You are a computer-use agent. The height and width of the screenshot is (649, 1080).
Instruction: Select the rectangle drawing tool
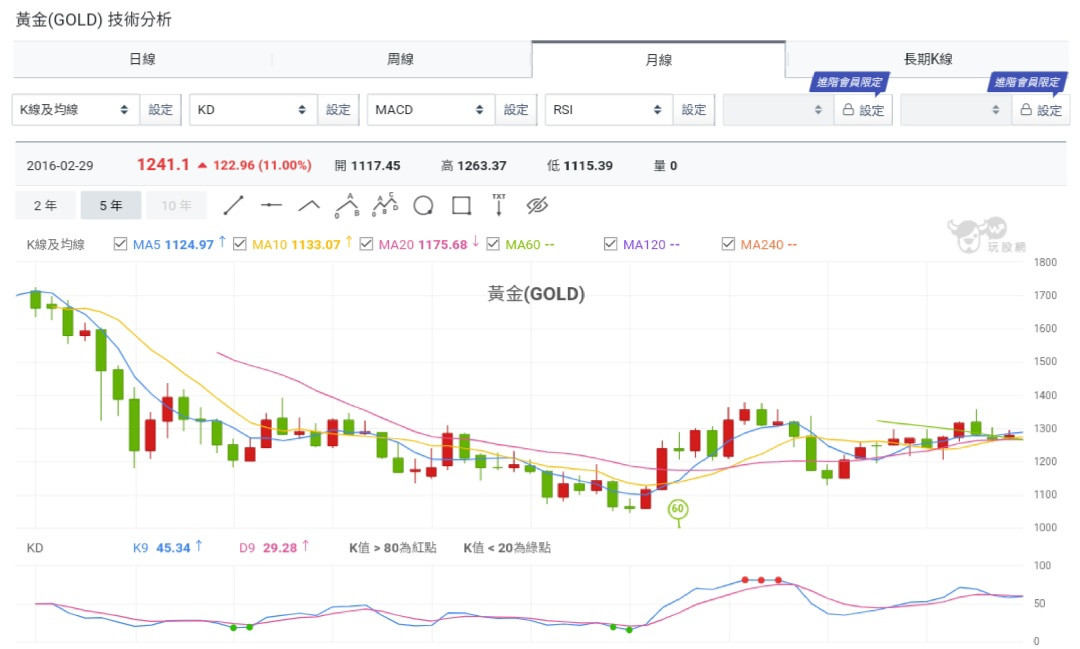click(461, 206)
